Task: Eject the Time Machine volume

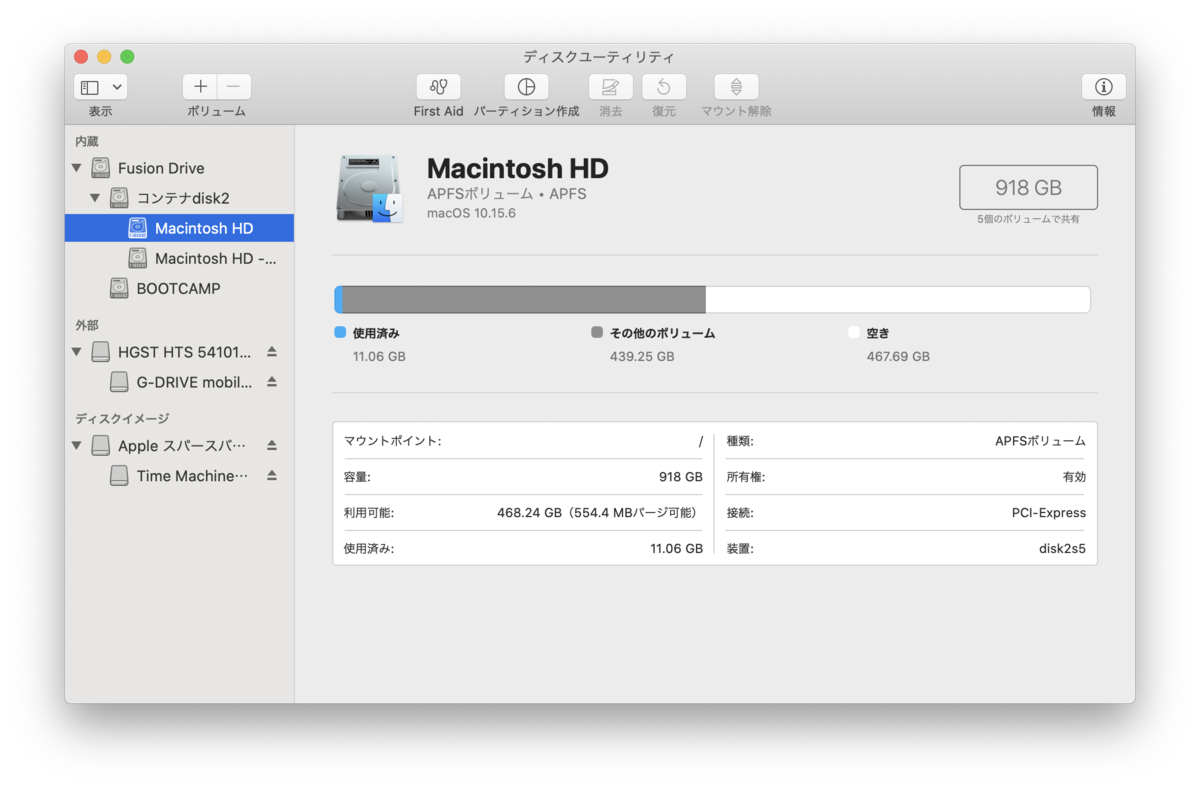Action: click(272, 476)
